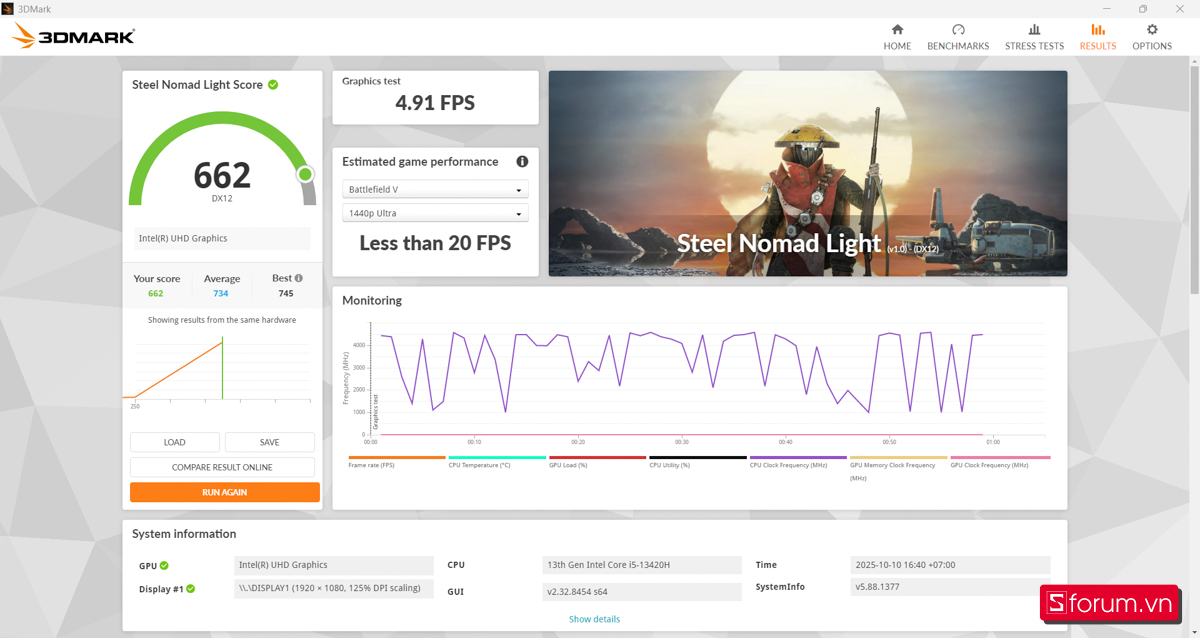The width and height of the screenshot is (1200, 638).
Task: Open the Benchmarks gauge icon
Action: tap(958, 30)
